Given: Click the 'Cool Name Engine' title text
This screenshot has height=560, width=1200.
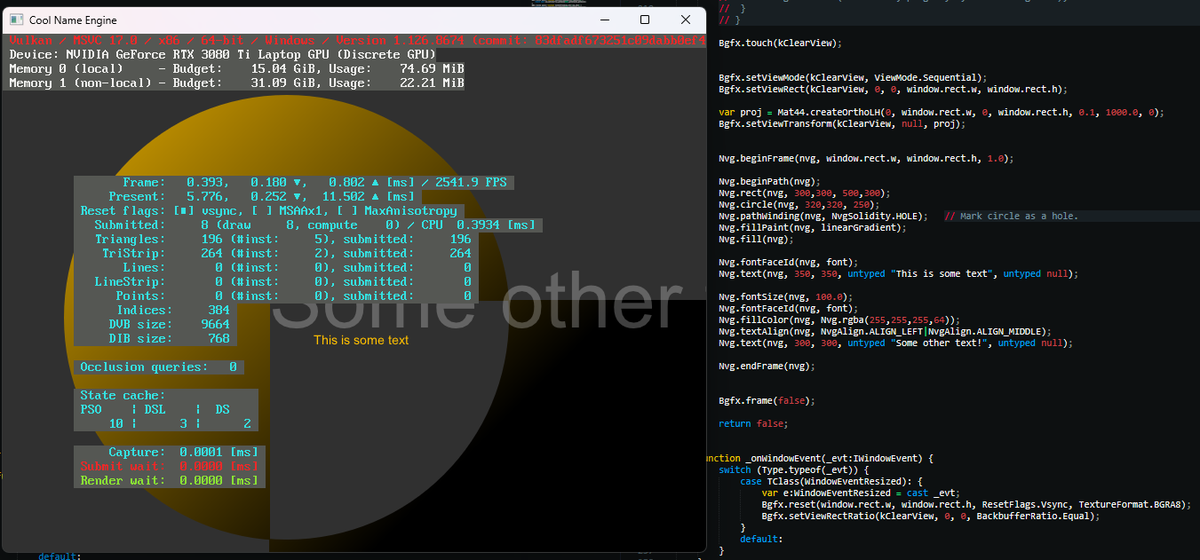Looking at the screenshot, I should [x=73, y=21].
